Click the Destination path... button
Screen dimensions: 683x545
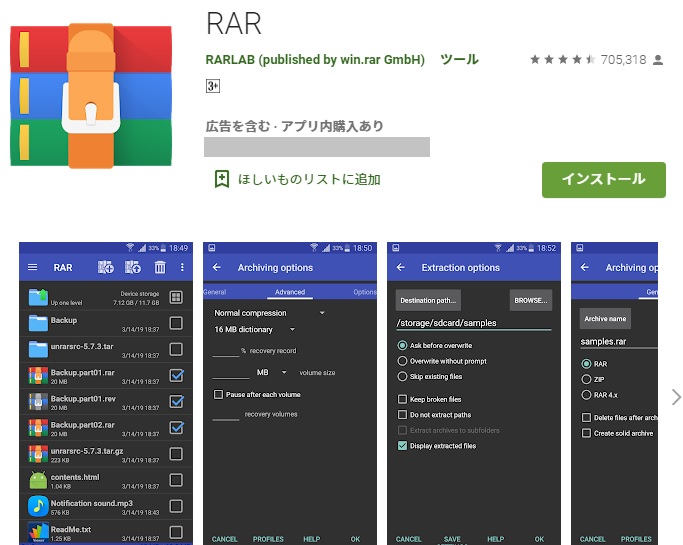coord(428,300)
